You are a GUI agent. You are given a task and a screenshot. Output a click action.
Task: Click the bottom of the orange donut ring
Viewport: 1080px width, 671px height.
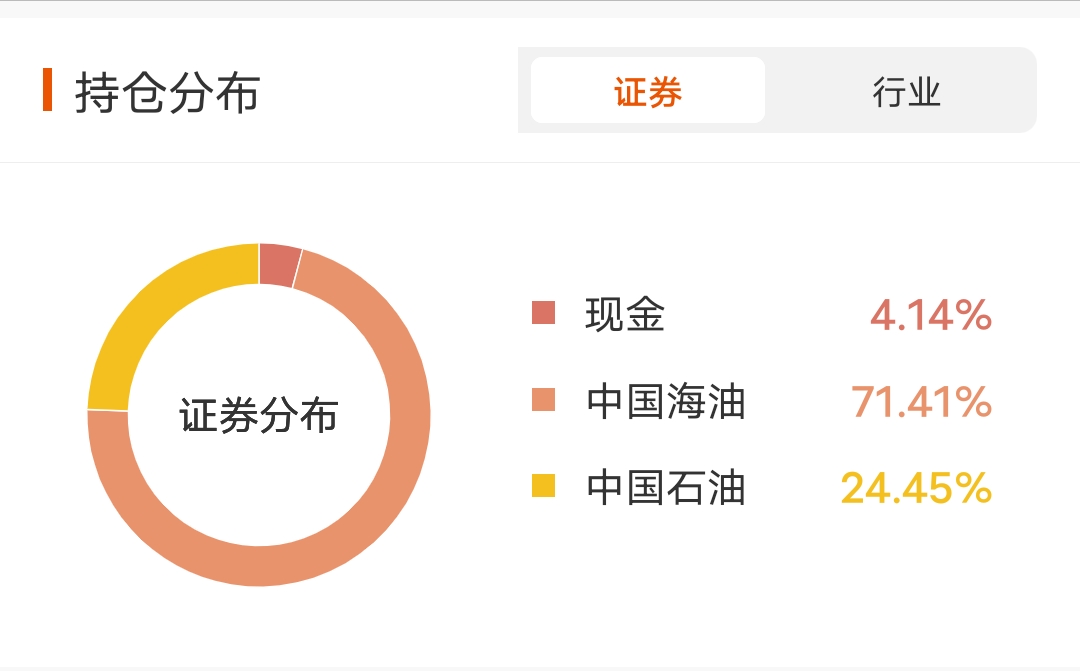click(259, 566)
